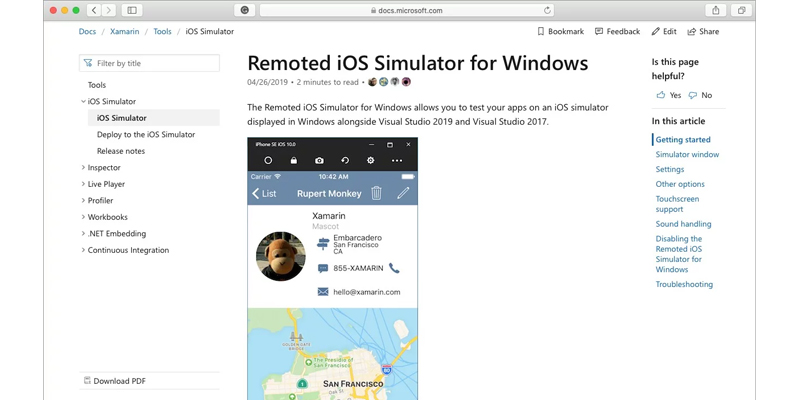The image size is (799, 400).
Task: Expand the Profiler section in sidebar
Action: coord(83,201)
